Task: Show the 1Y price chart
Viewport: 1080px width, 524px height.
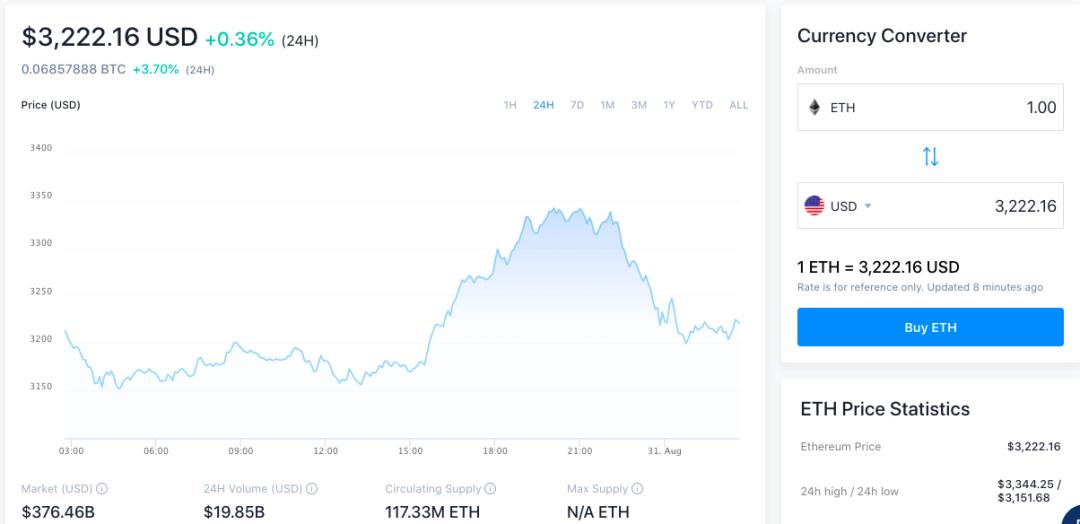Action: tap(669, 105)
